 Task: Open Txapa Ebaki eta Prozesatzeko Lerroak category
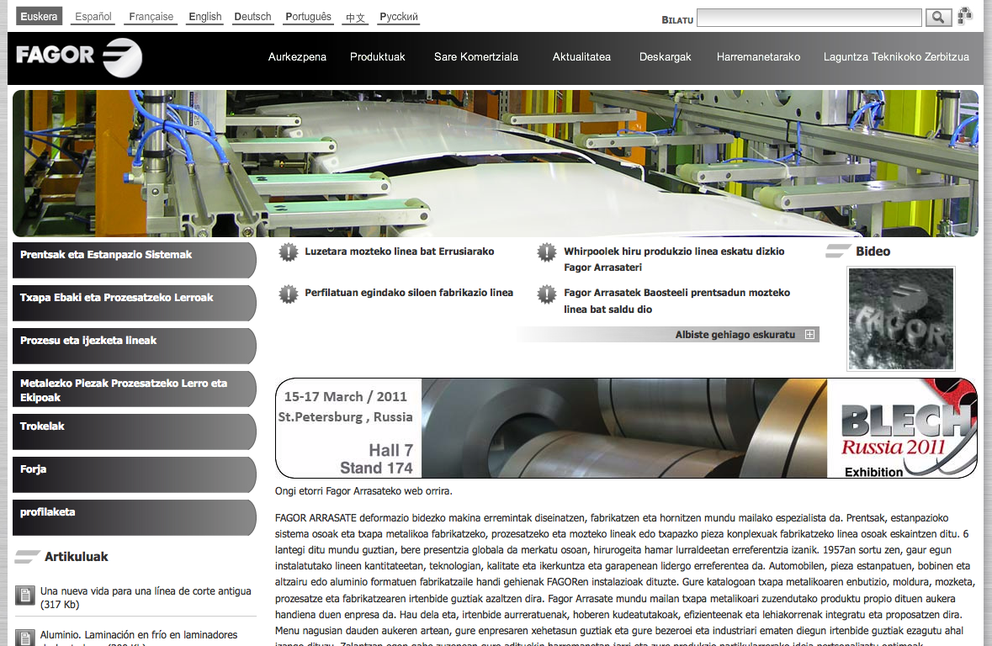(x=134, y=303)
